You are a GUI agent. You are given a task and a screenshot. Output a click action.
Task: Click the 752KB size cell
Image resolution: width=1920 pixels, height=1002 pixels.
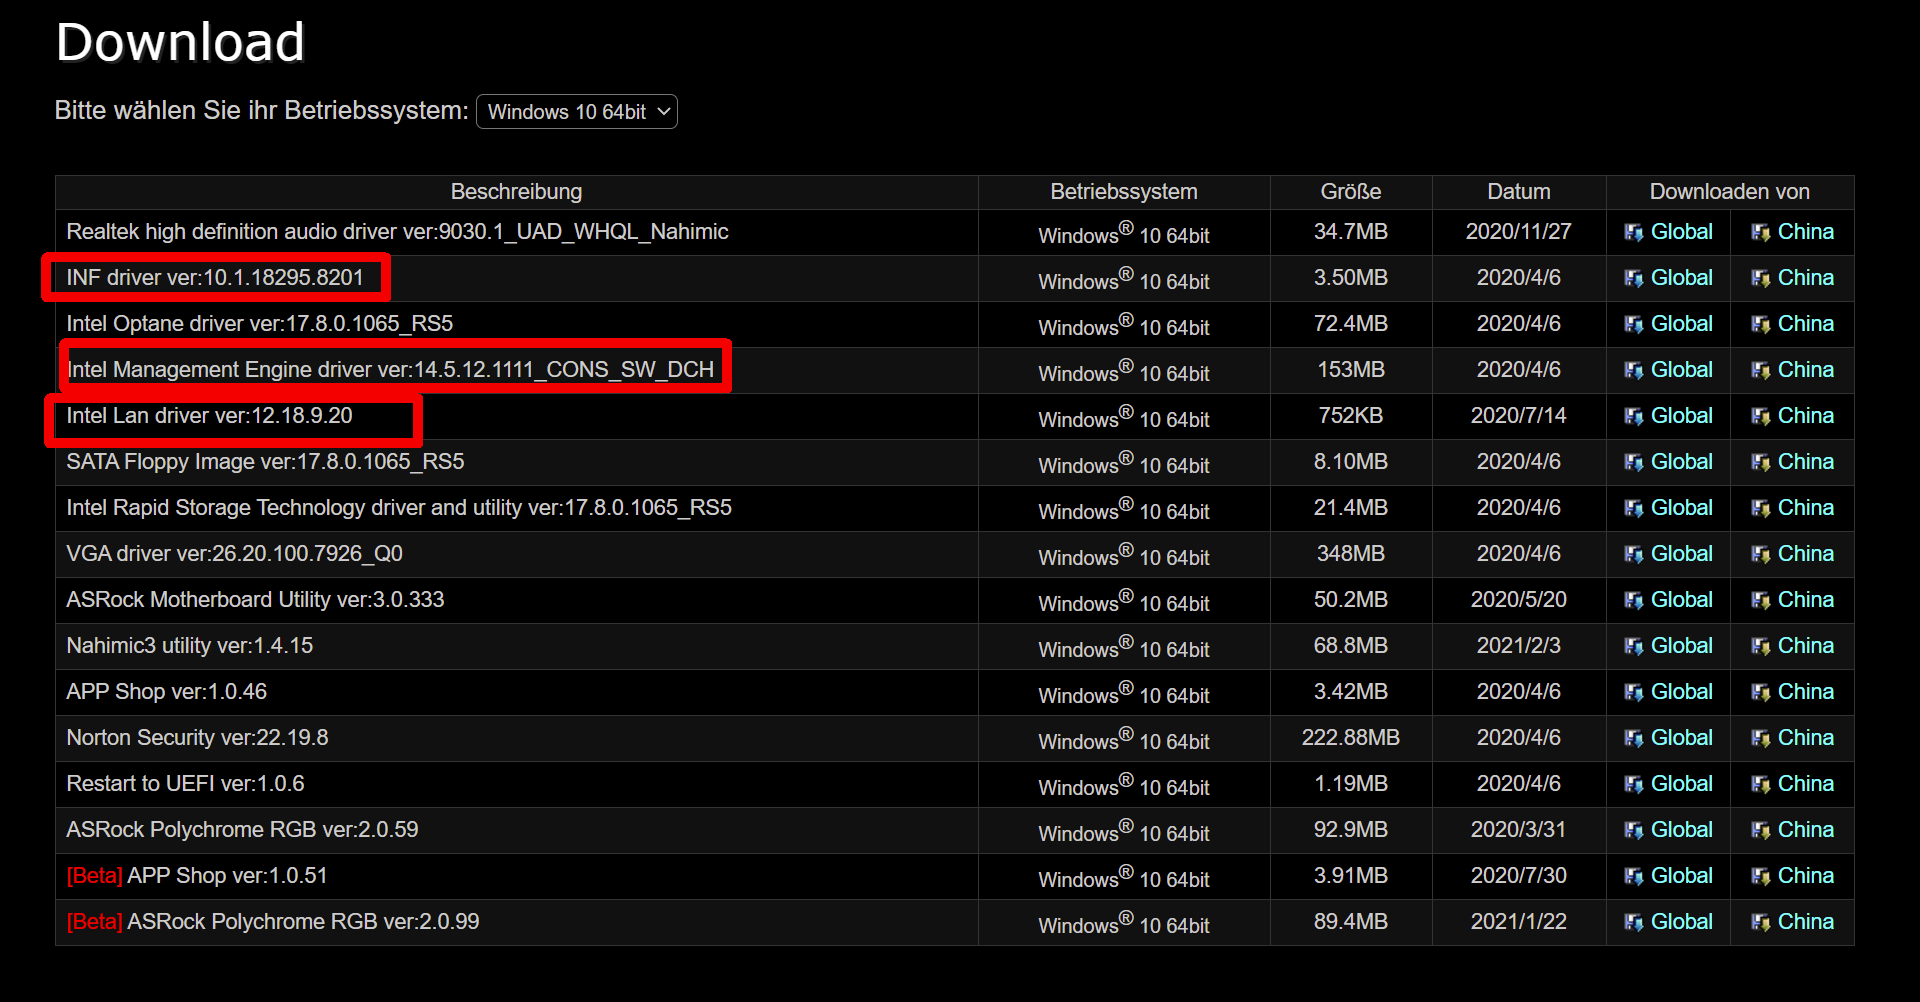[x=1351, y=416]
